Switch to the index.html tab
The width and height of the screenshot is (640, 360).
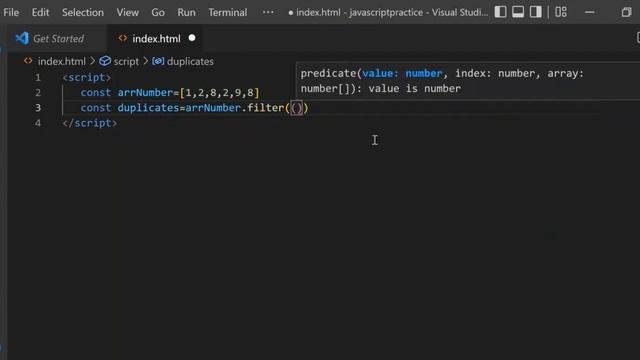156,39
